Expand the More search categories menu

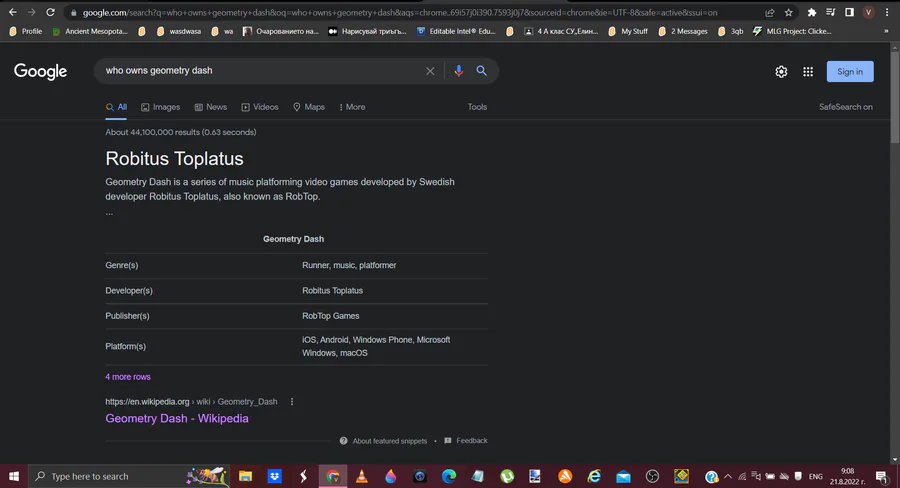(352, 107)
